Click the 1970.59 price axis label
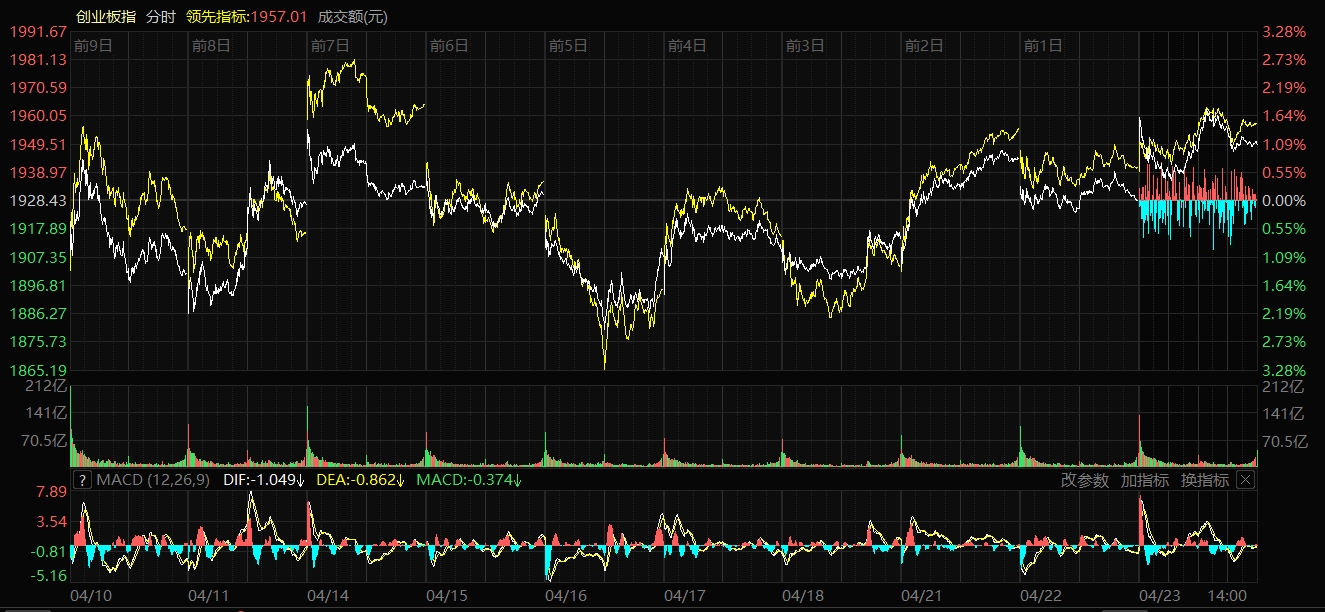This screenshot has width=1325, height=612. pos(37,88)
